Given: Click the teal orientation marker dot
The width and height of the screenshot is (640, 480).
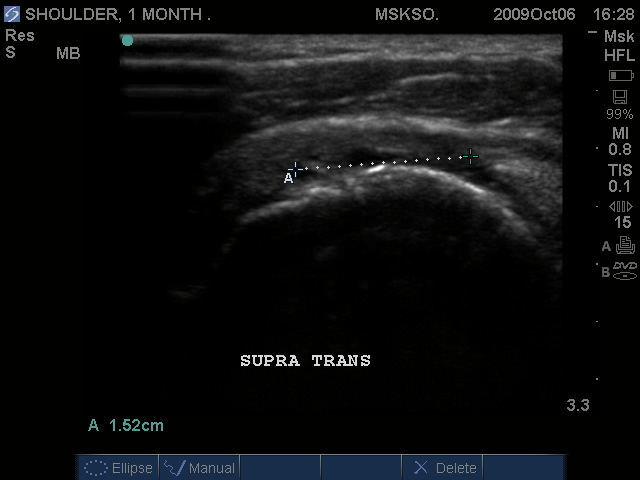Looking at the screenshot, I should [x=127, y=41].
